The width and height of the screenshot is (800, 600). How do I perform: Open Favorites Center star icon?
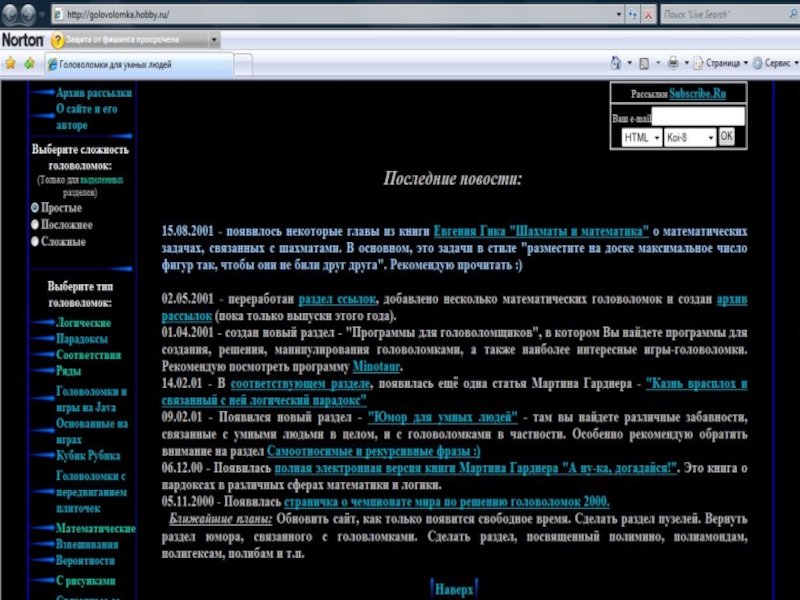(x=10, y=63)
